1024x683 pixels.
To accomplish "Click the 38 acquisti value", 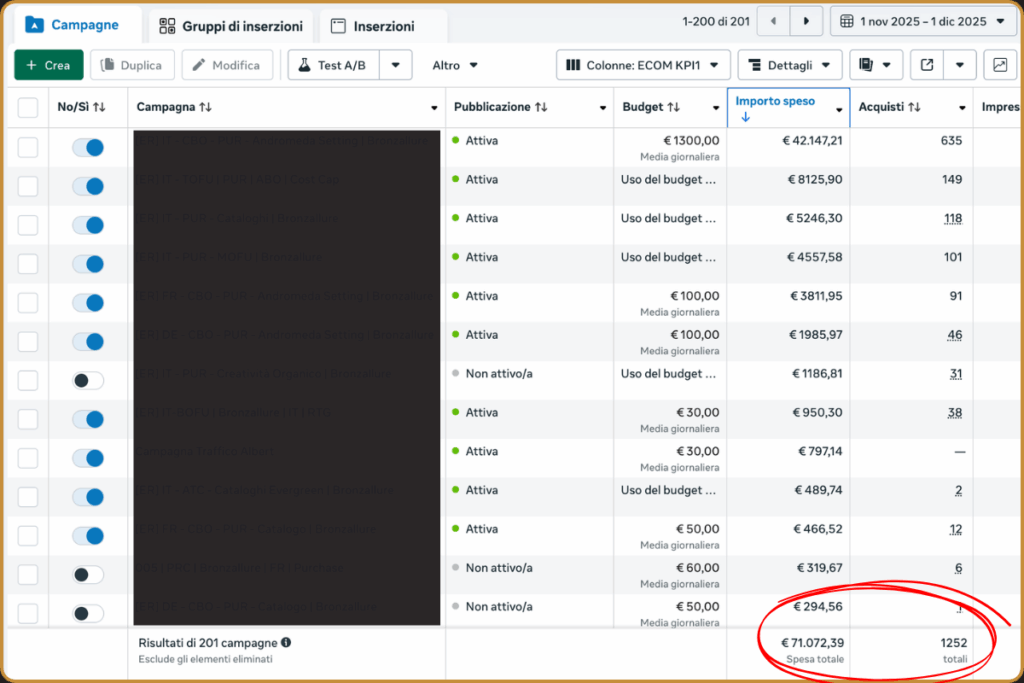I will tap(955, 413).
